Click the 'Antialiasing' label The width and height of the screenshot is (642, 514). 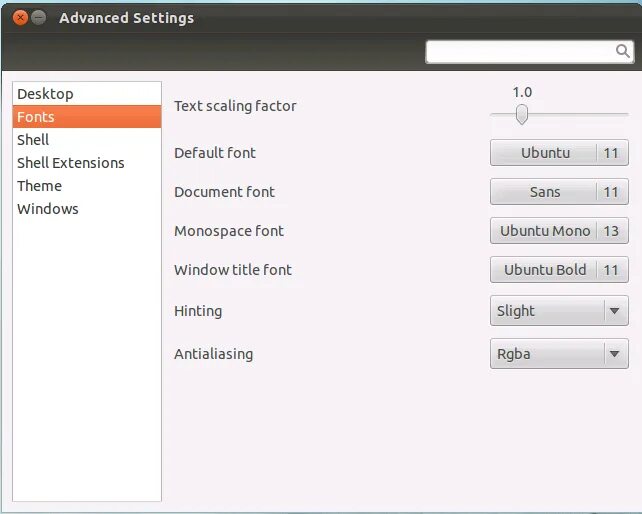coord(214,354)
